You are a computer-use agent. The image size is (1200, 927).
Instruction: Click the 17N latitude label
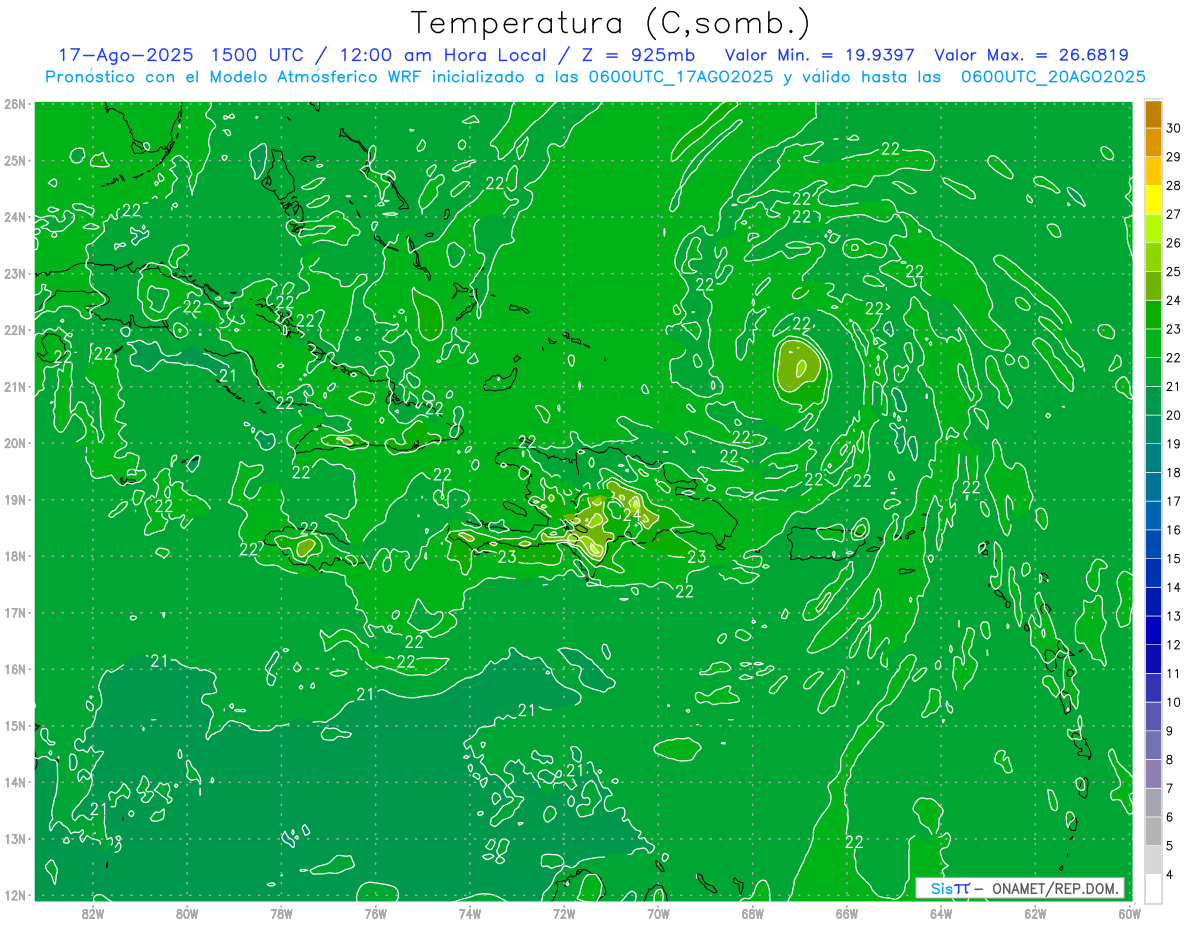(15, 612)
